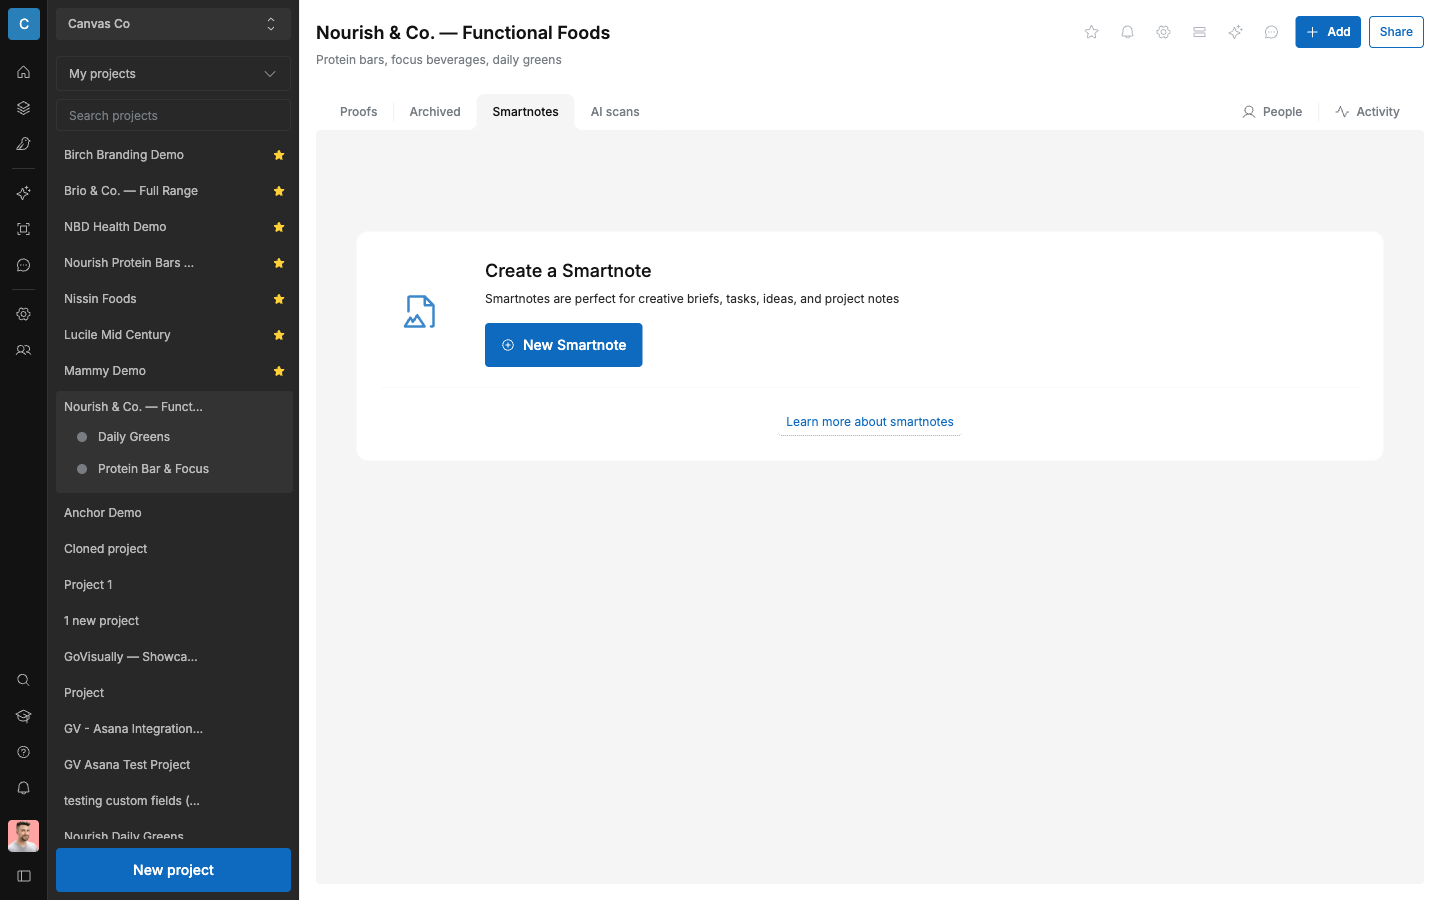Open notifications bell in left rail
1440x900 pixels.
tap(23, 788)
